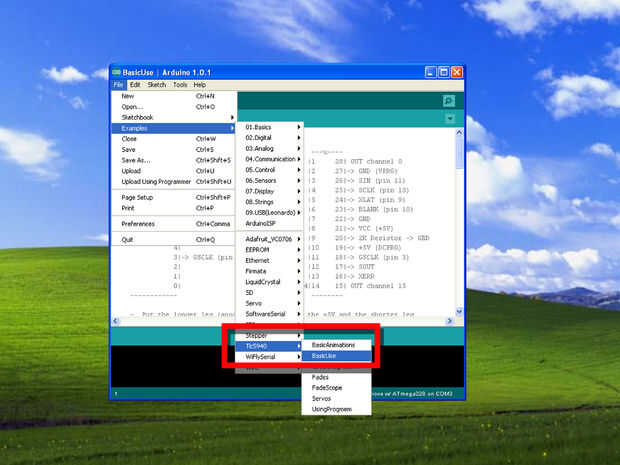Image resolution: width=620 pixels, height=465 pixels.
Task: Choose New from the File menu
Action: [174, 96]
